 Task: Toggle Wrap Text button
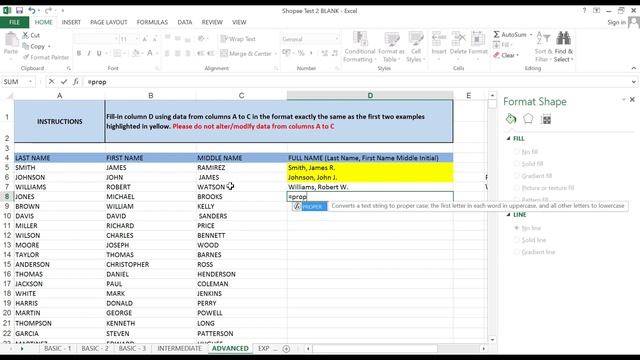click(238, 39)
